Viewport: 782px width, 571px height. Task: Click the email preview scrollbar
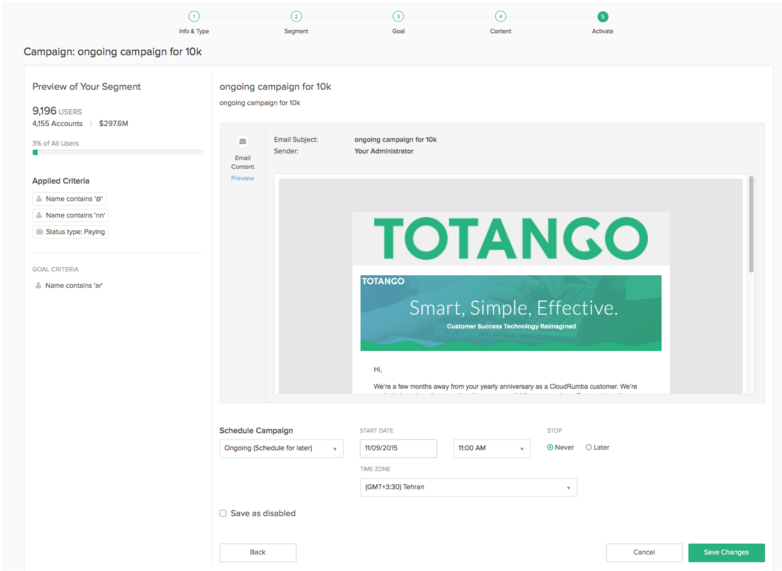[x=751, y=224]
